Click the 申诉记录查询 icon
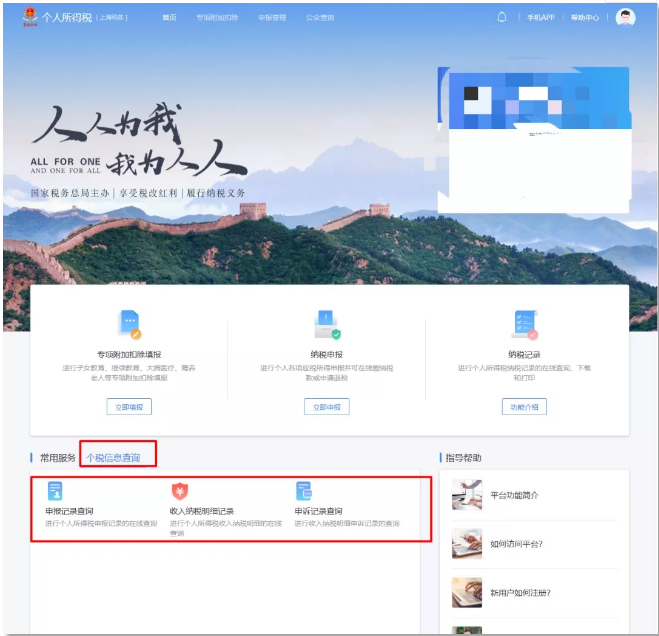 [304, 491]
